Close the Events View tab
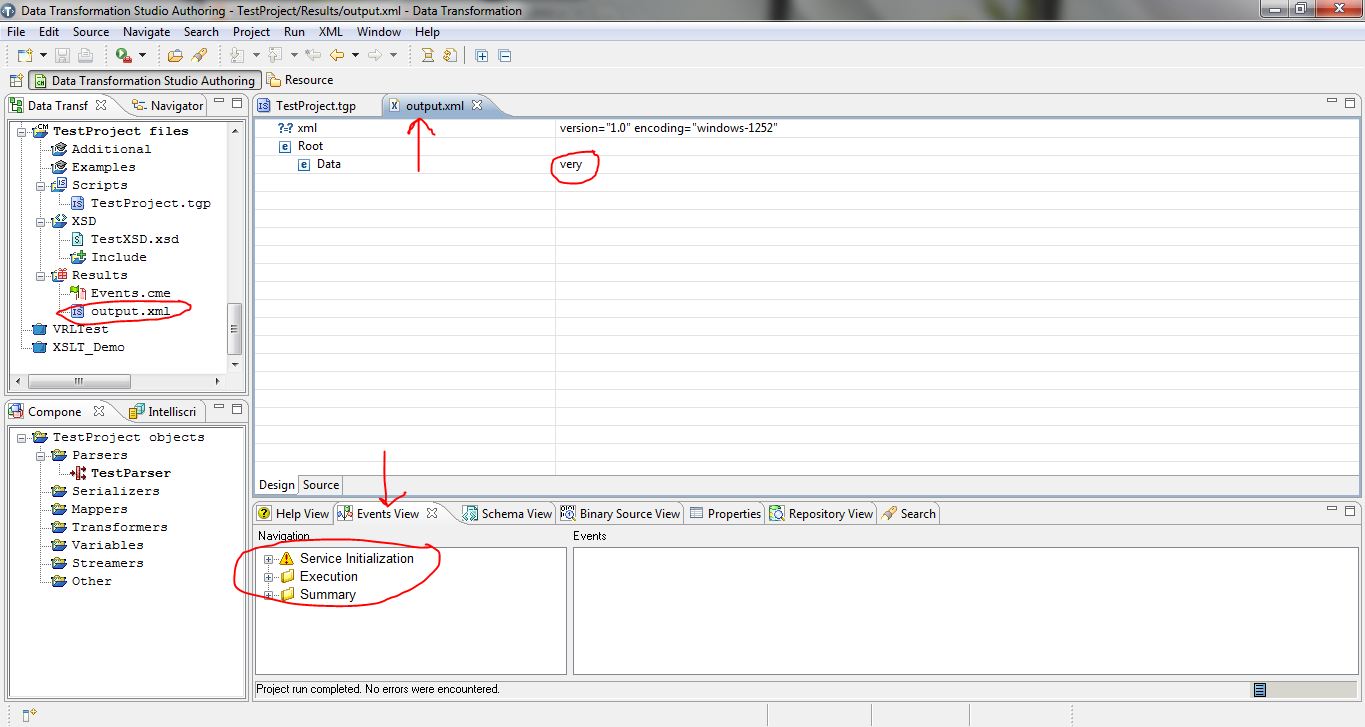1365x727 pixels. [432, 513]
